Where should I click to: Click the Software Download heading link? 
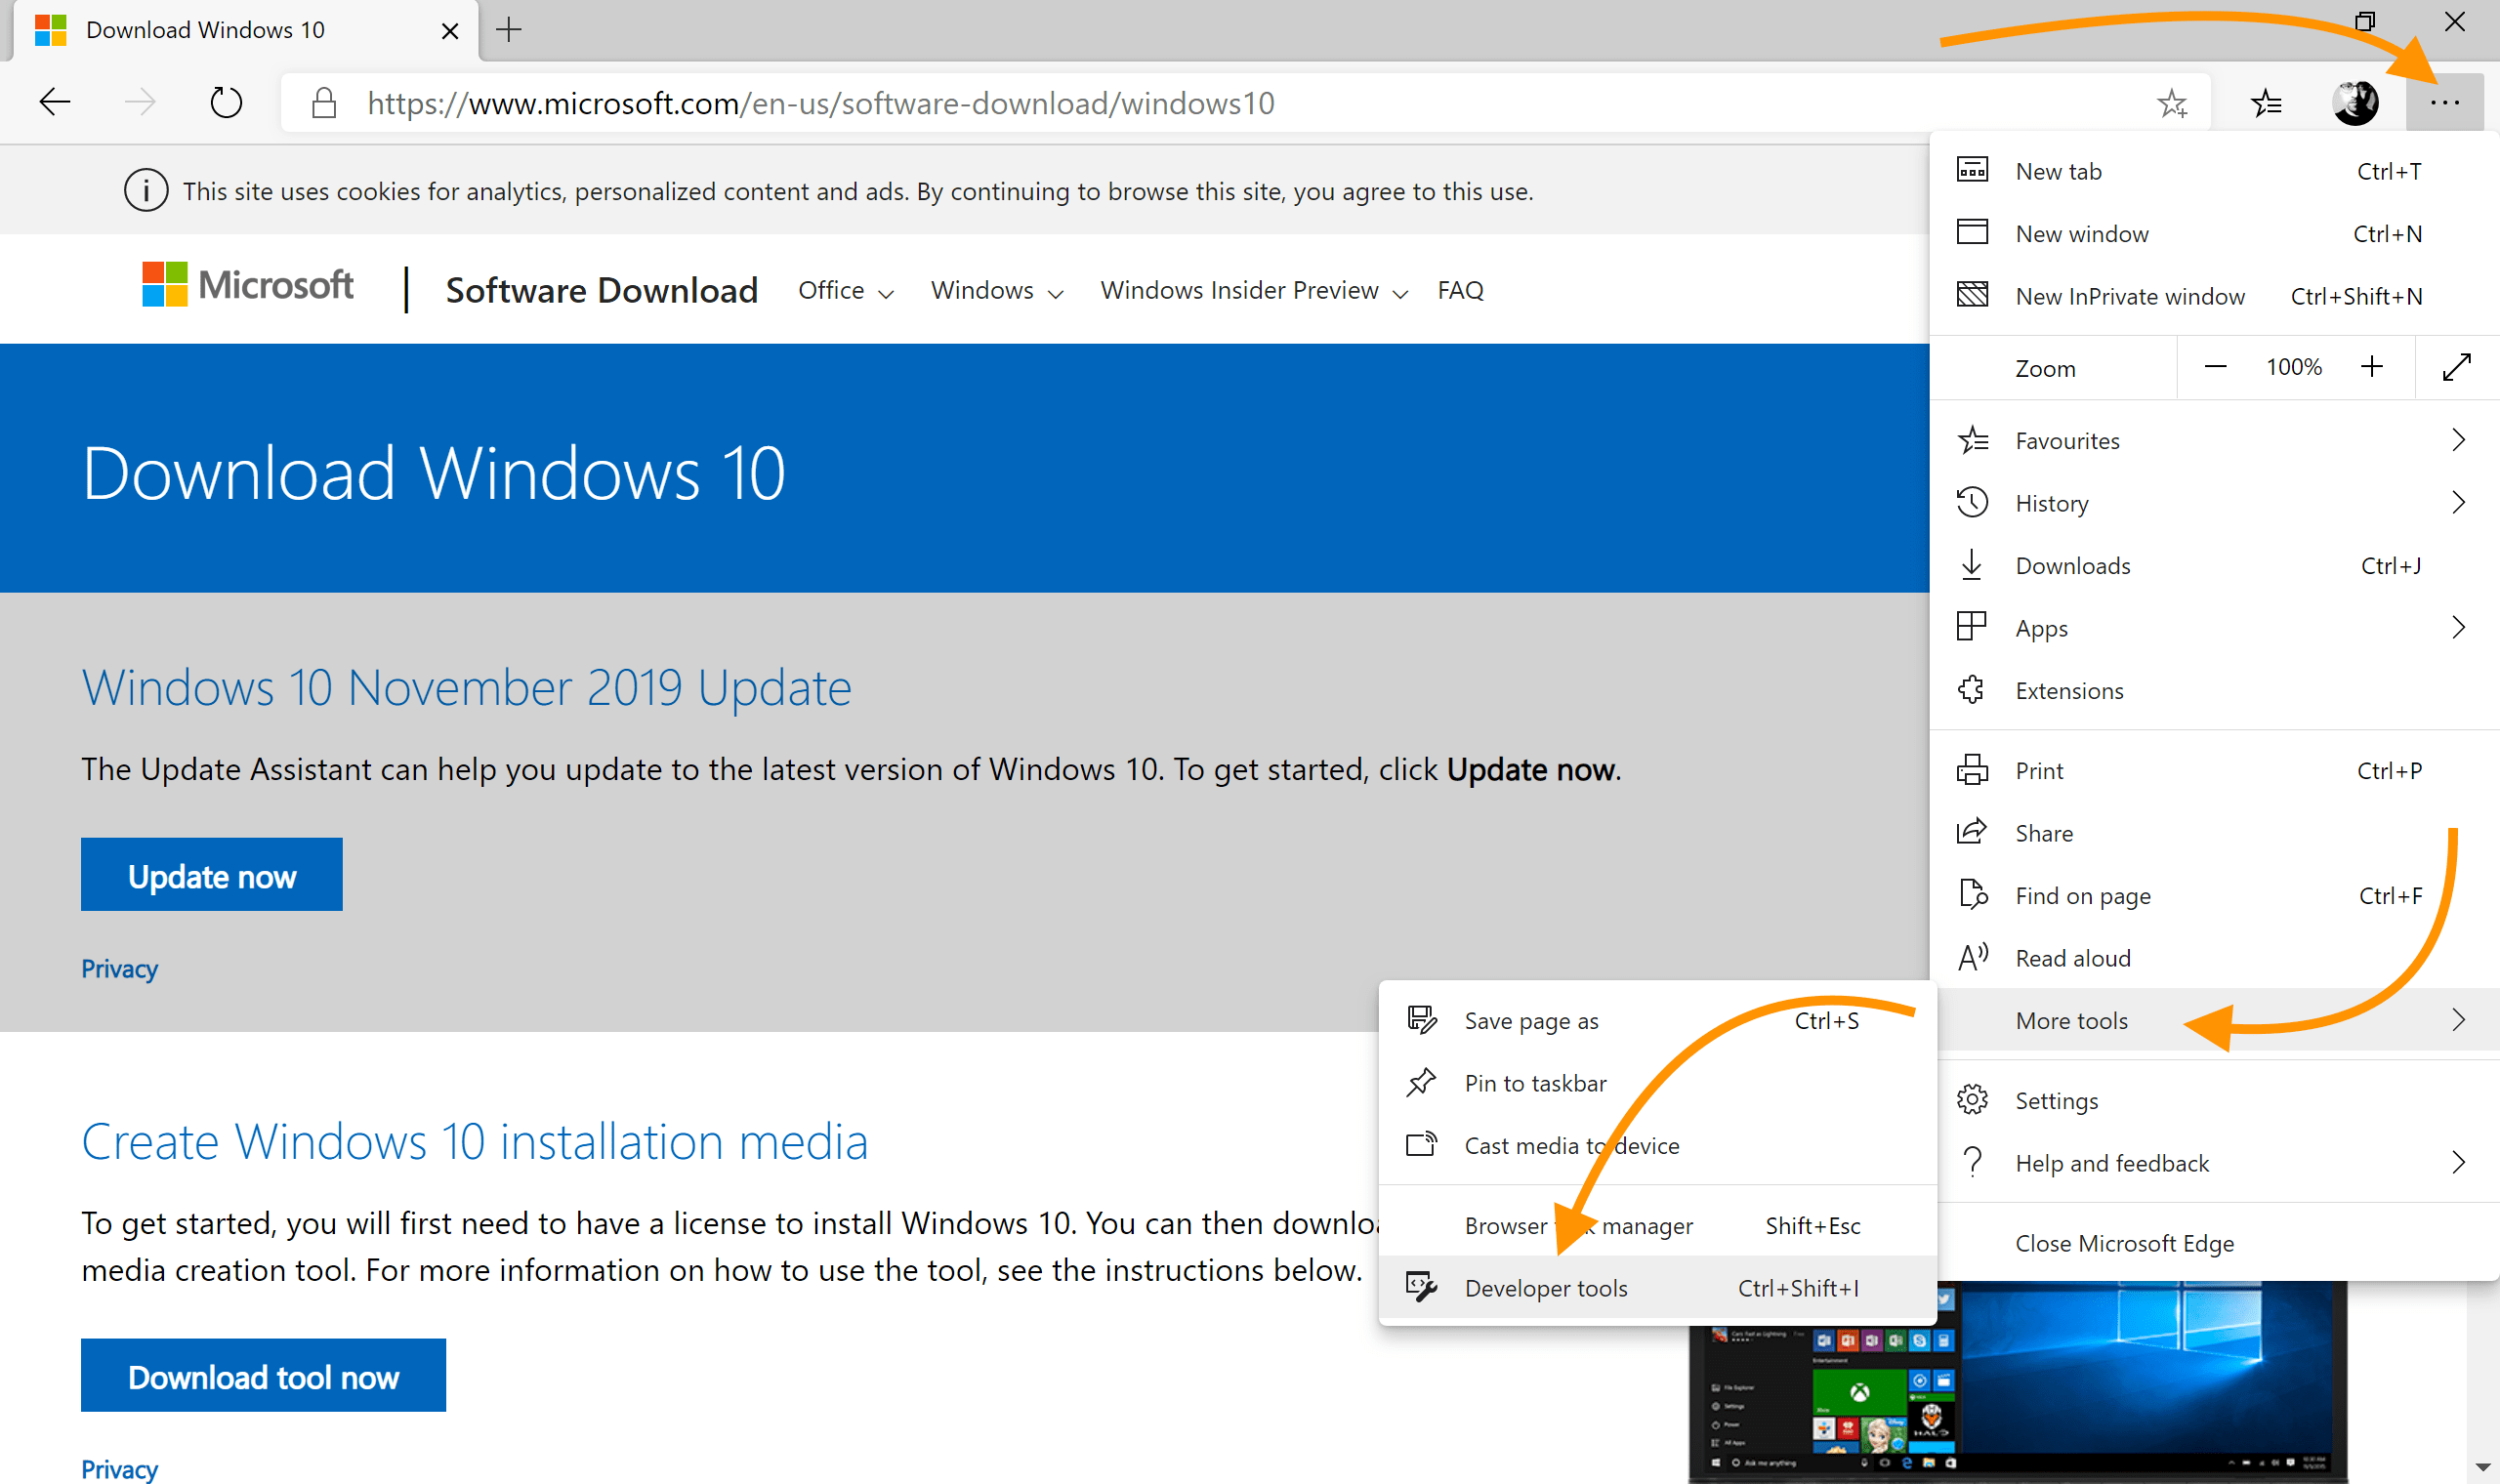click(x=601, y=290)
